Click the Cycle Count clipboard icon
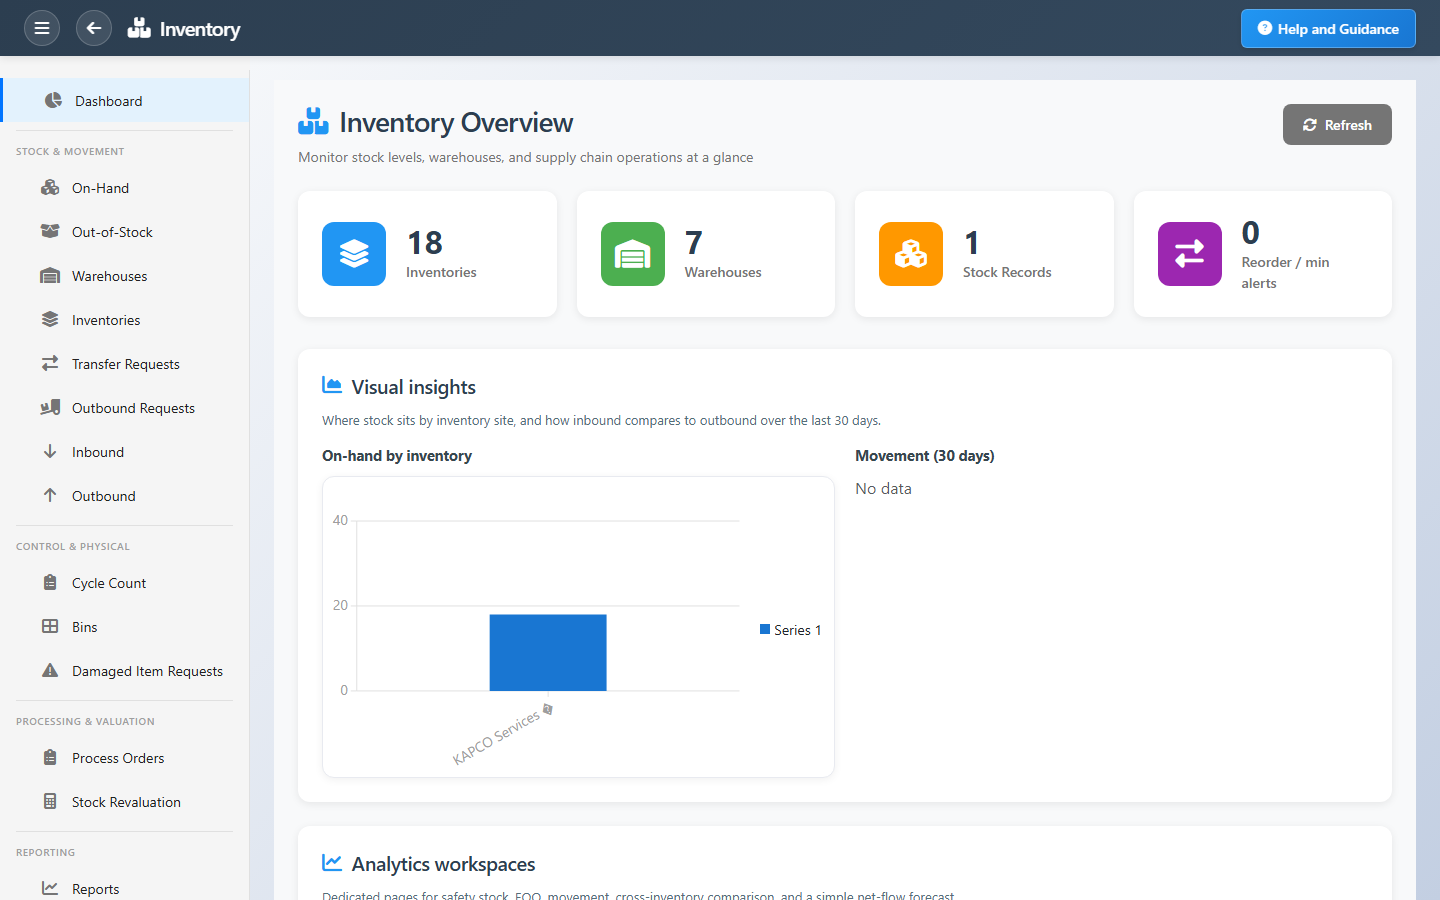1440x900 pixels. pyautogui.click(x=50, y=582)
